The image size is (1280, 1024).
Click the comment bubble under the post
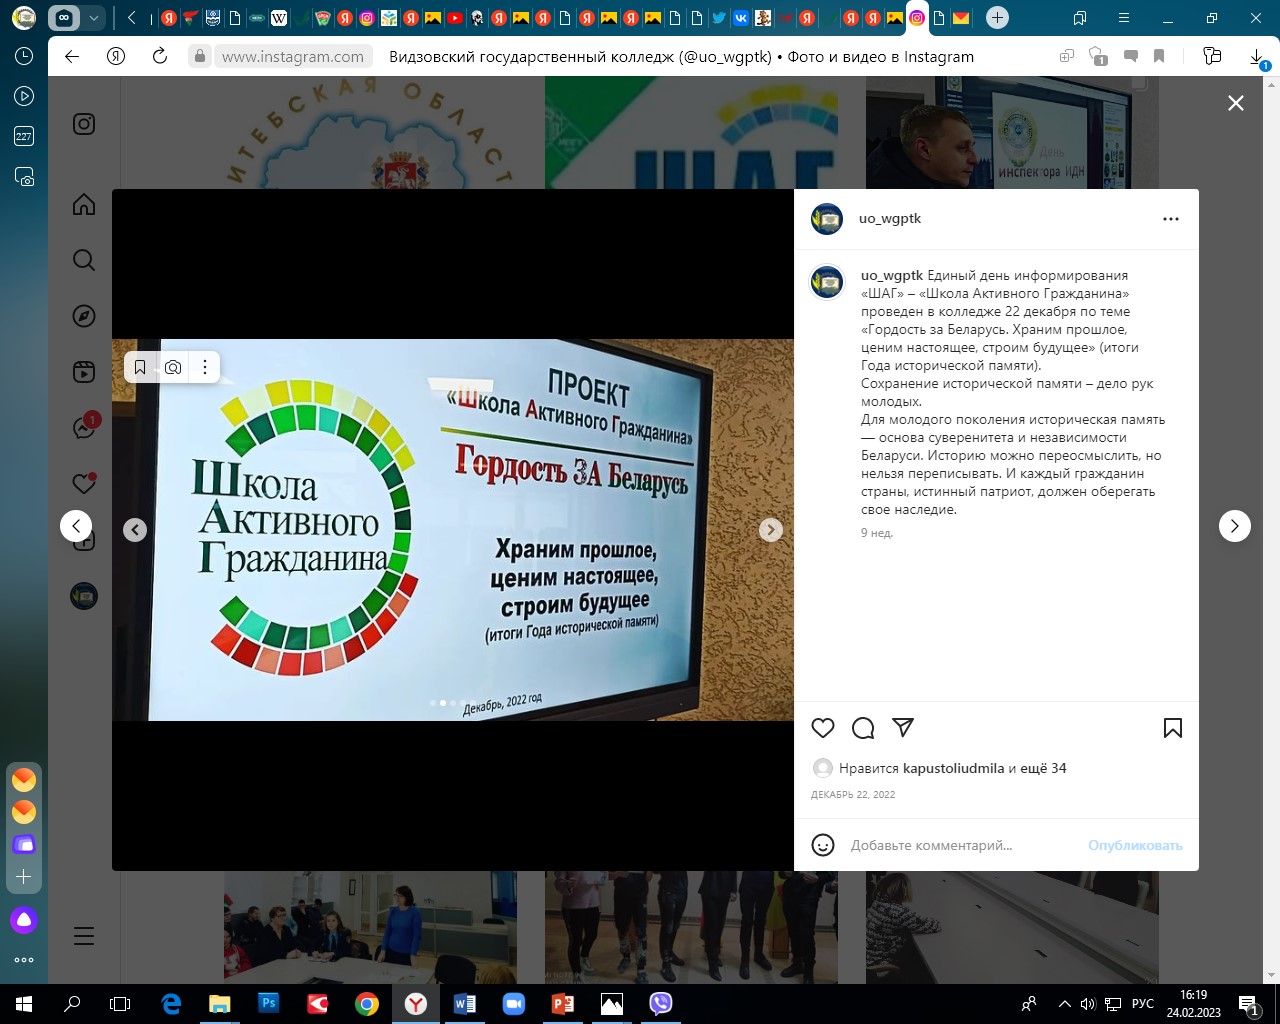(863, 728)
